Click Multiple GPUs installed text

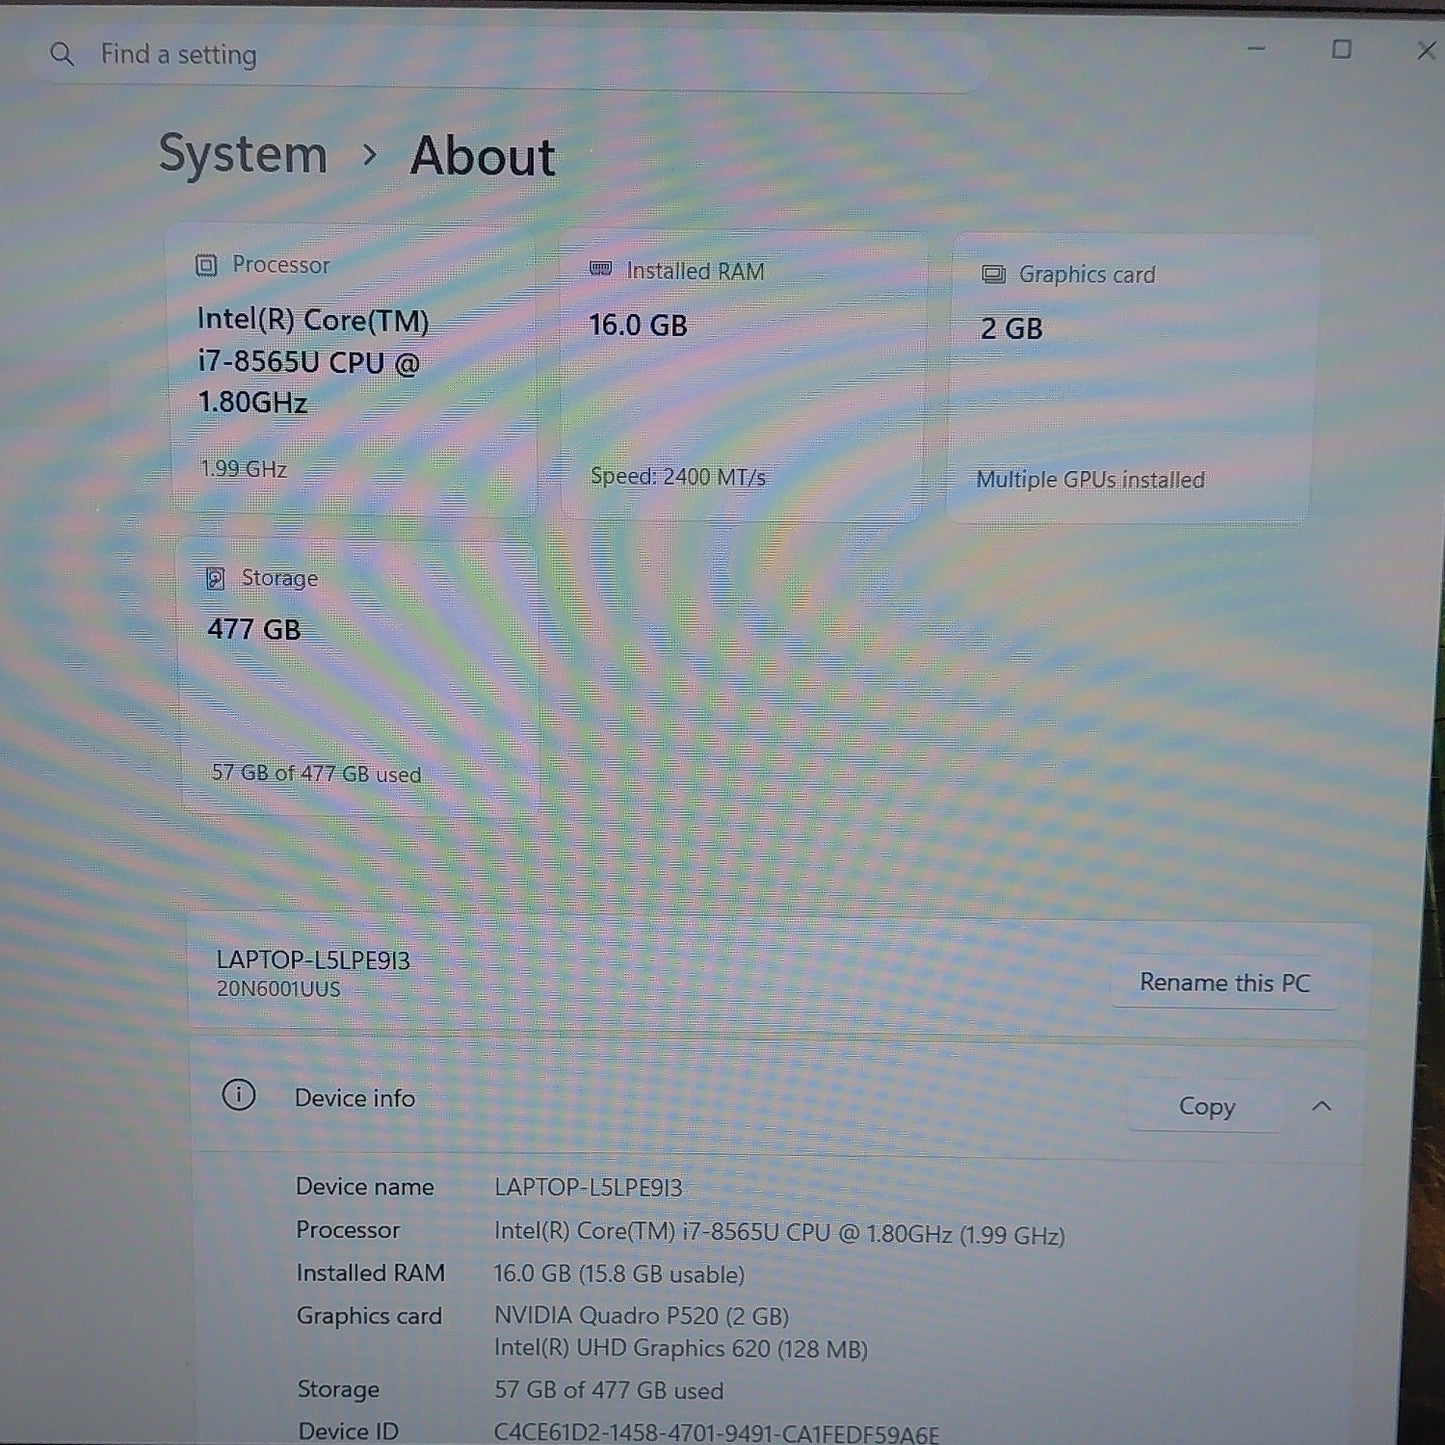1090,480
